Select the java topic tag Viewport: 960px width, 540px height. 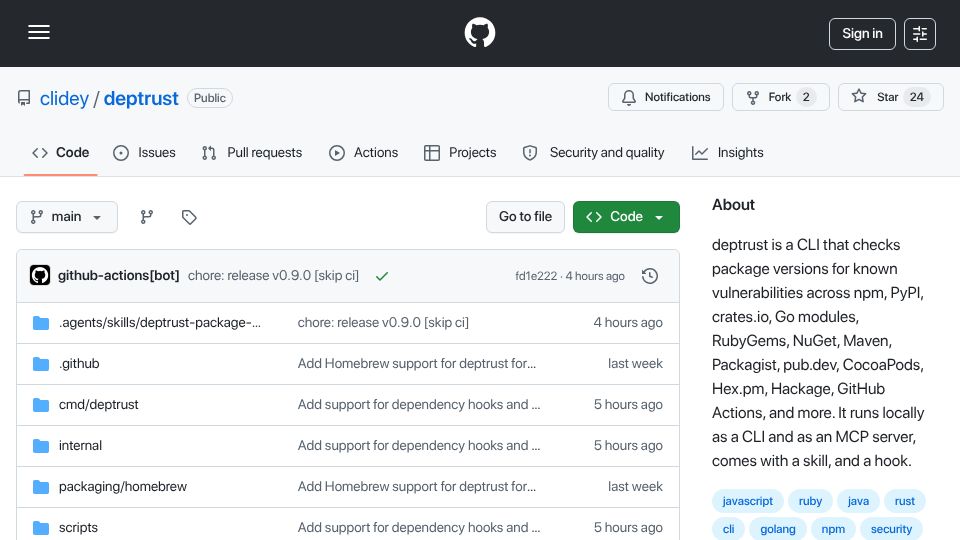(x=858, y=501)
